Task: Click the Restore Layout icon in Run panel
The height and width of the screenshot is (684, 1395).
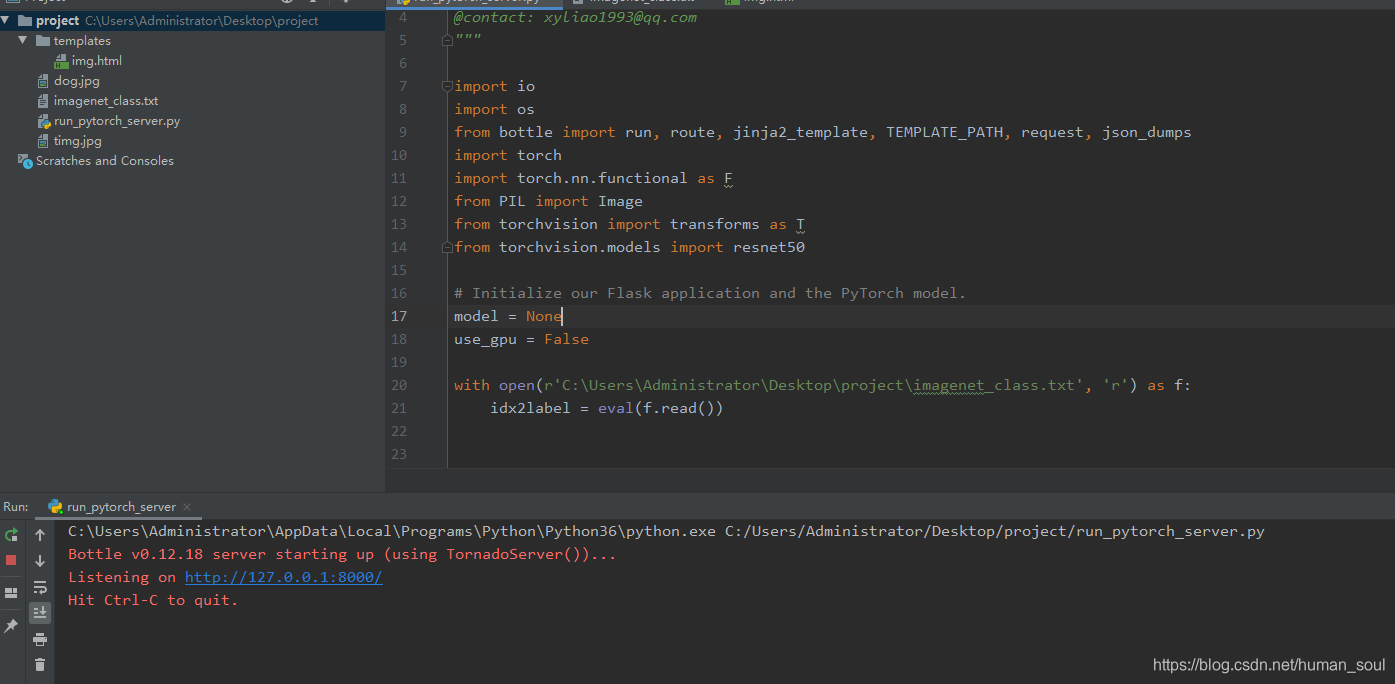Action: (11, 593)
